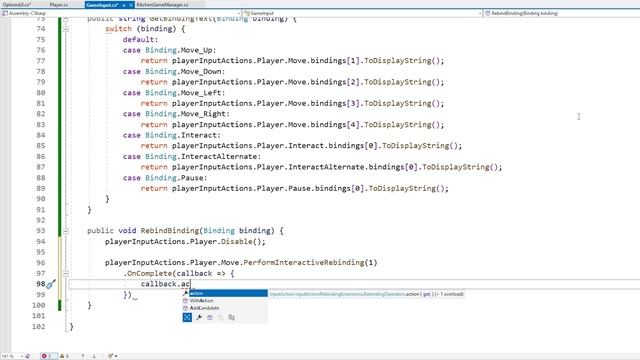Screen dimensions: 640x360
Task: Open the zoom percentage dropdown in status bar
Action: (12, 356)
